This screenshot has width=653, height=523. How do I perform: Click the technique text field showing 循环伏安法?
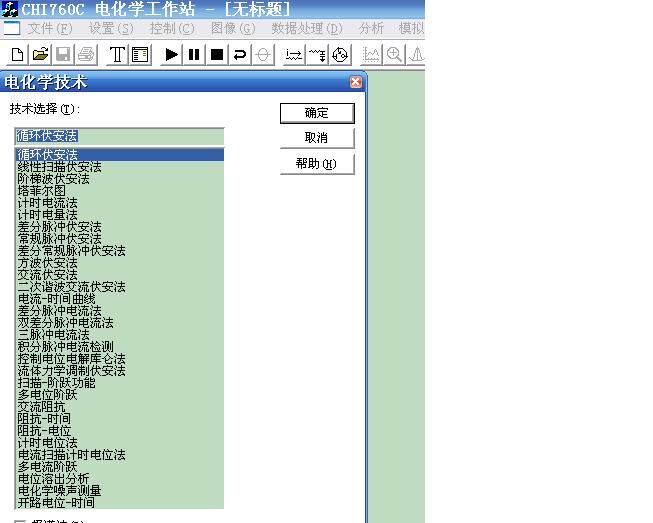click(119, 136)
